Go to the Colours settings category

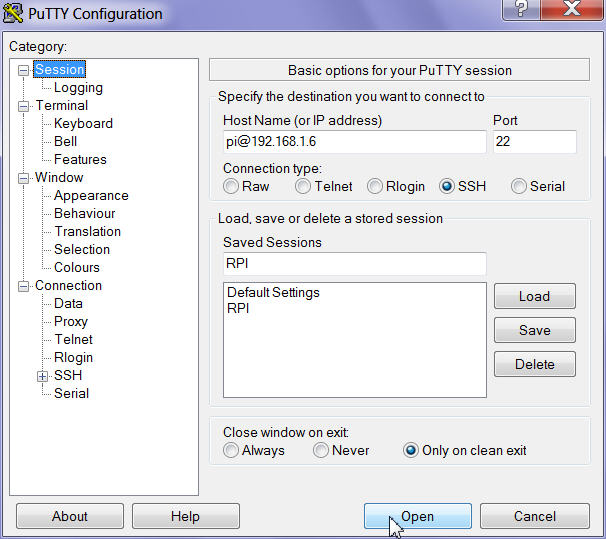(77, 267)
